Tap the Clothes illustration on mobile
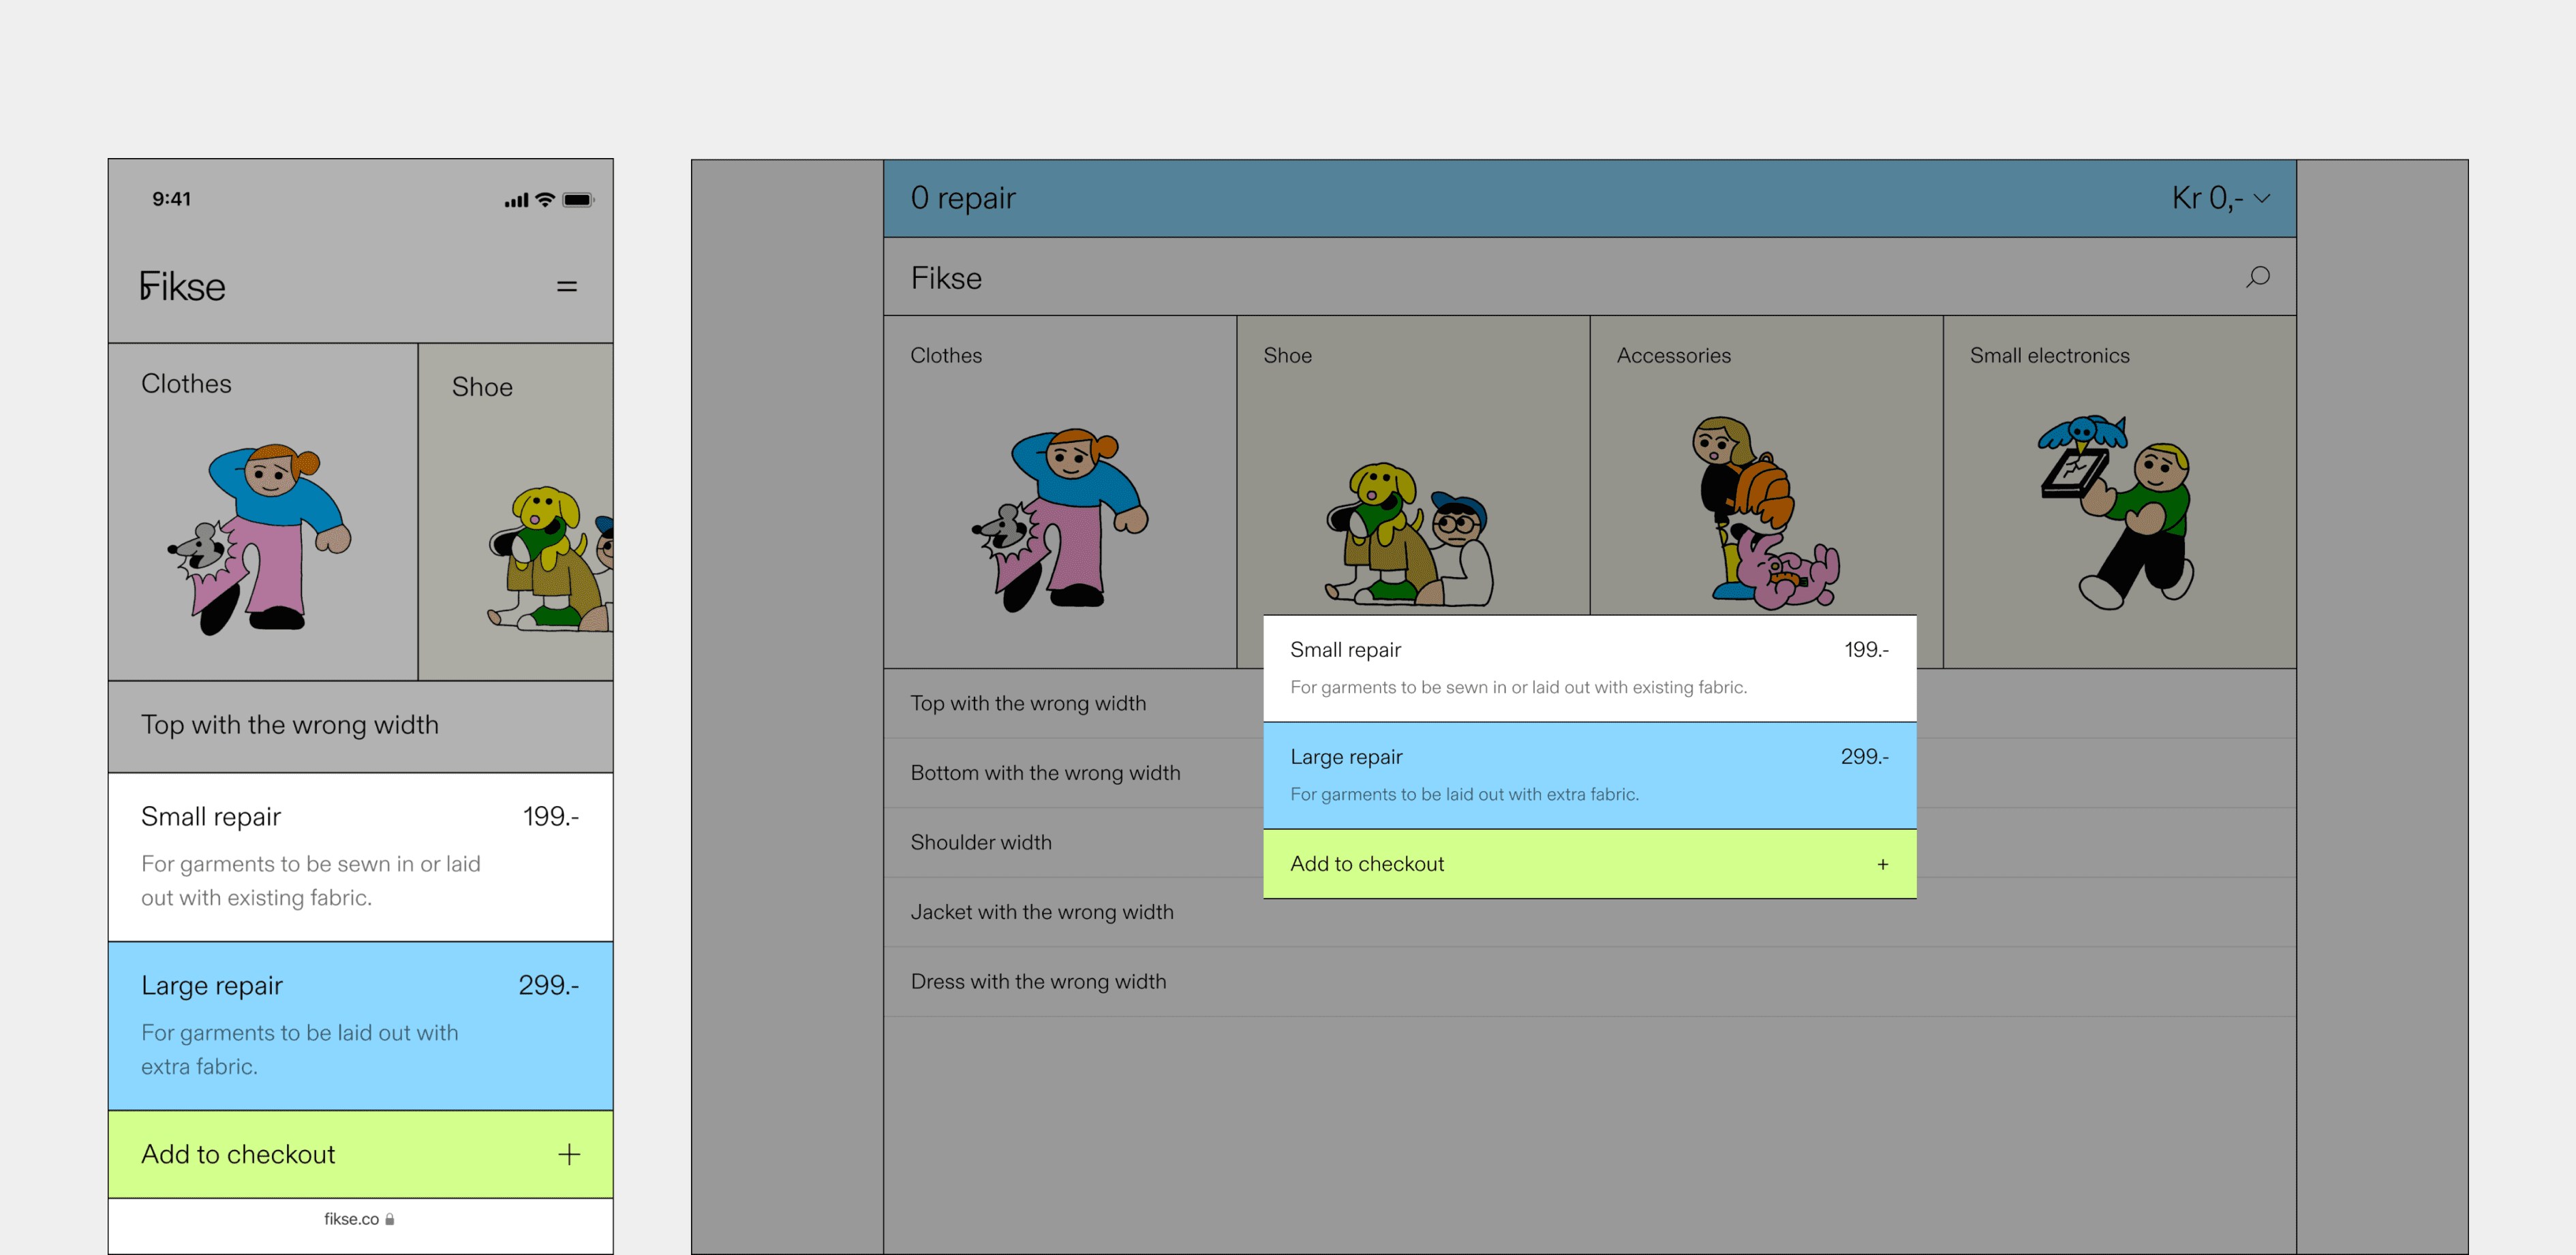The height and width of the screenshot is (1255, 2576). pos(262,535)
